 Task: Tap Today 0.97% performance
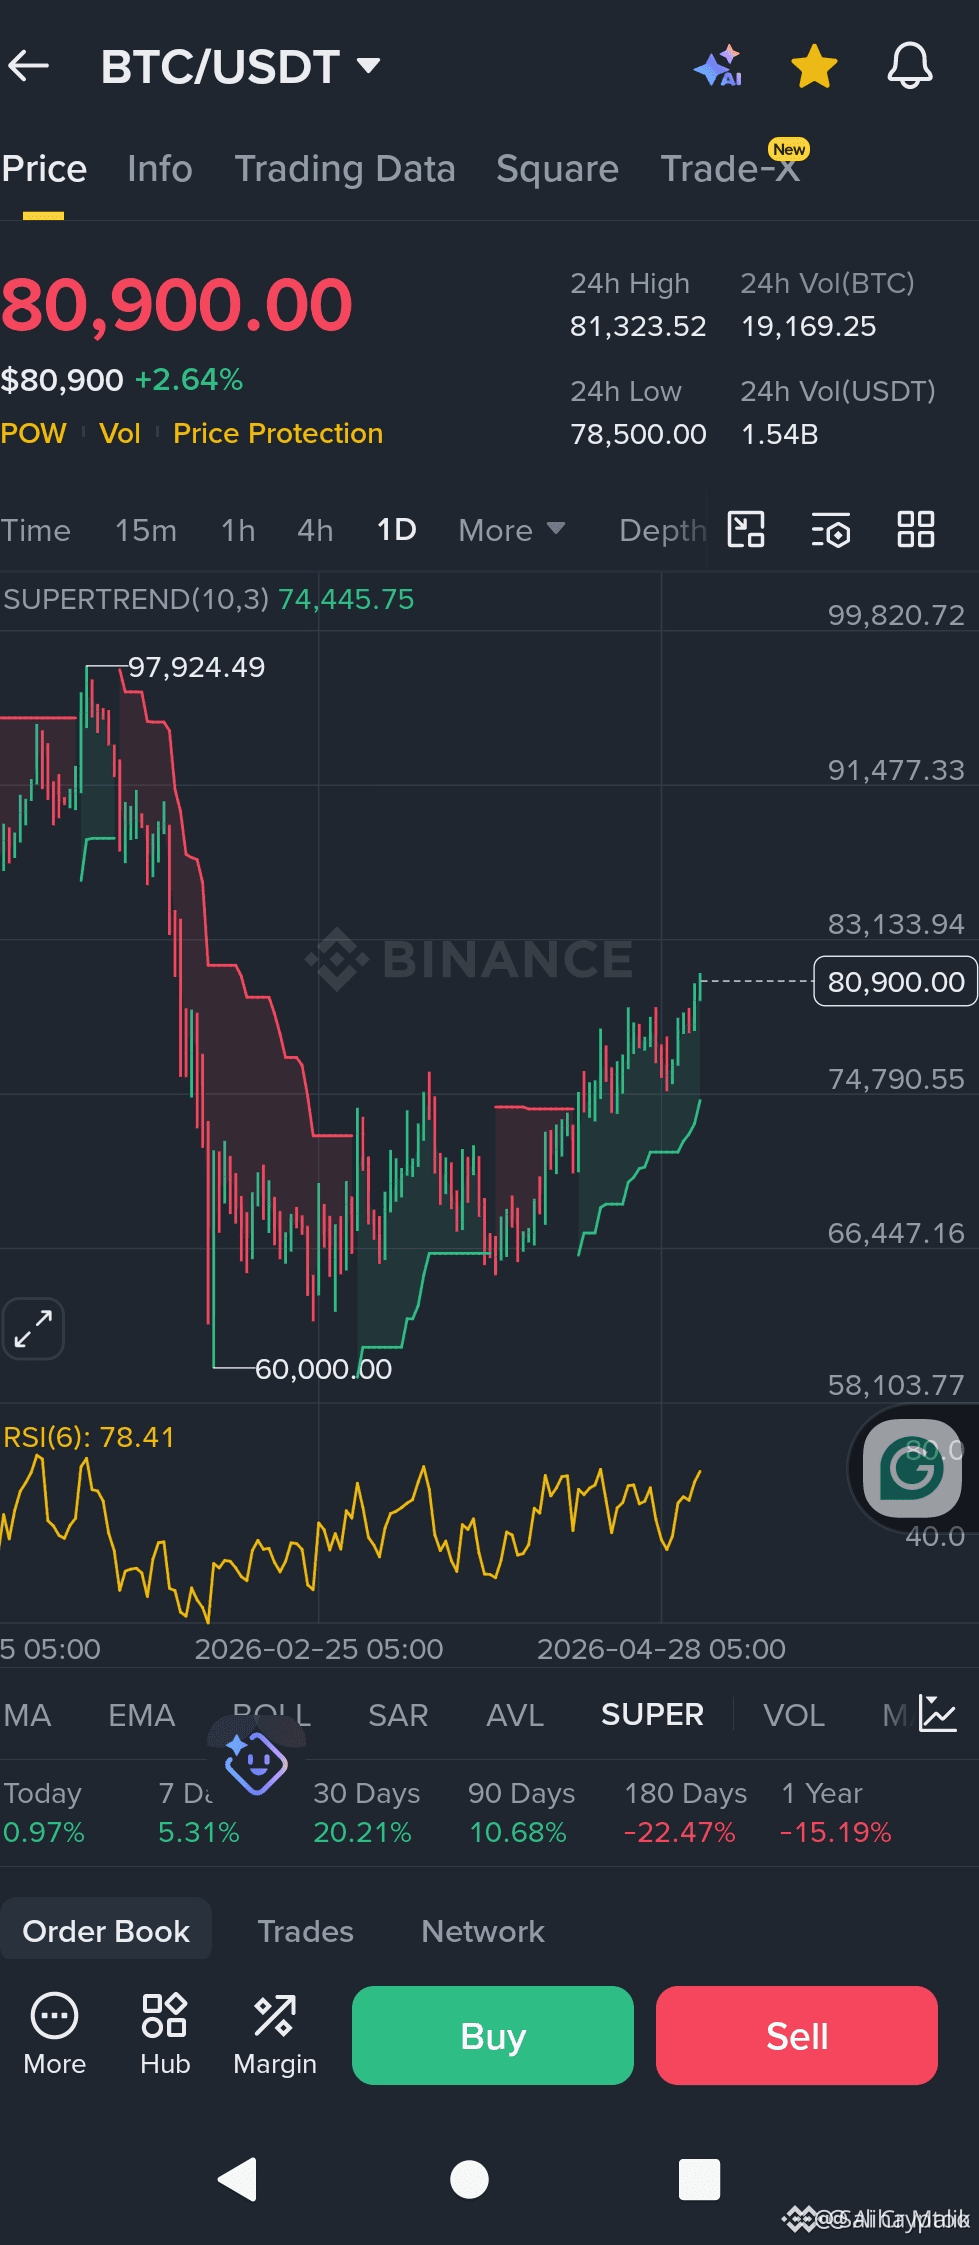(44, 1813)
